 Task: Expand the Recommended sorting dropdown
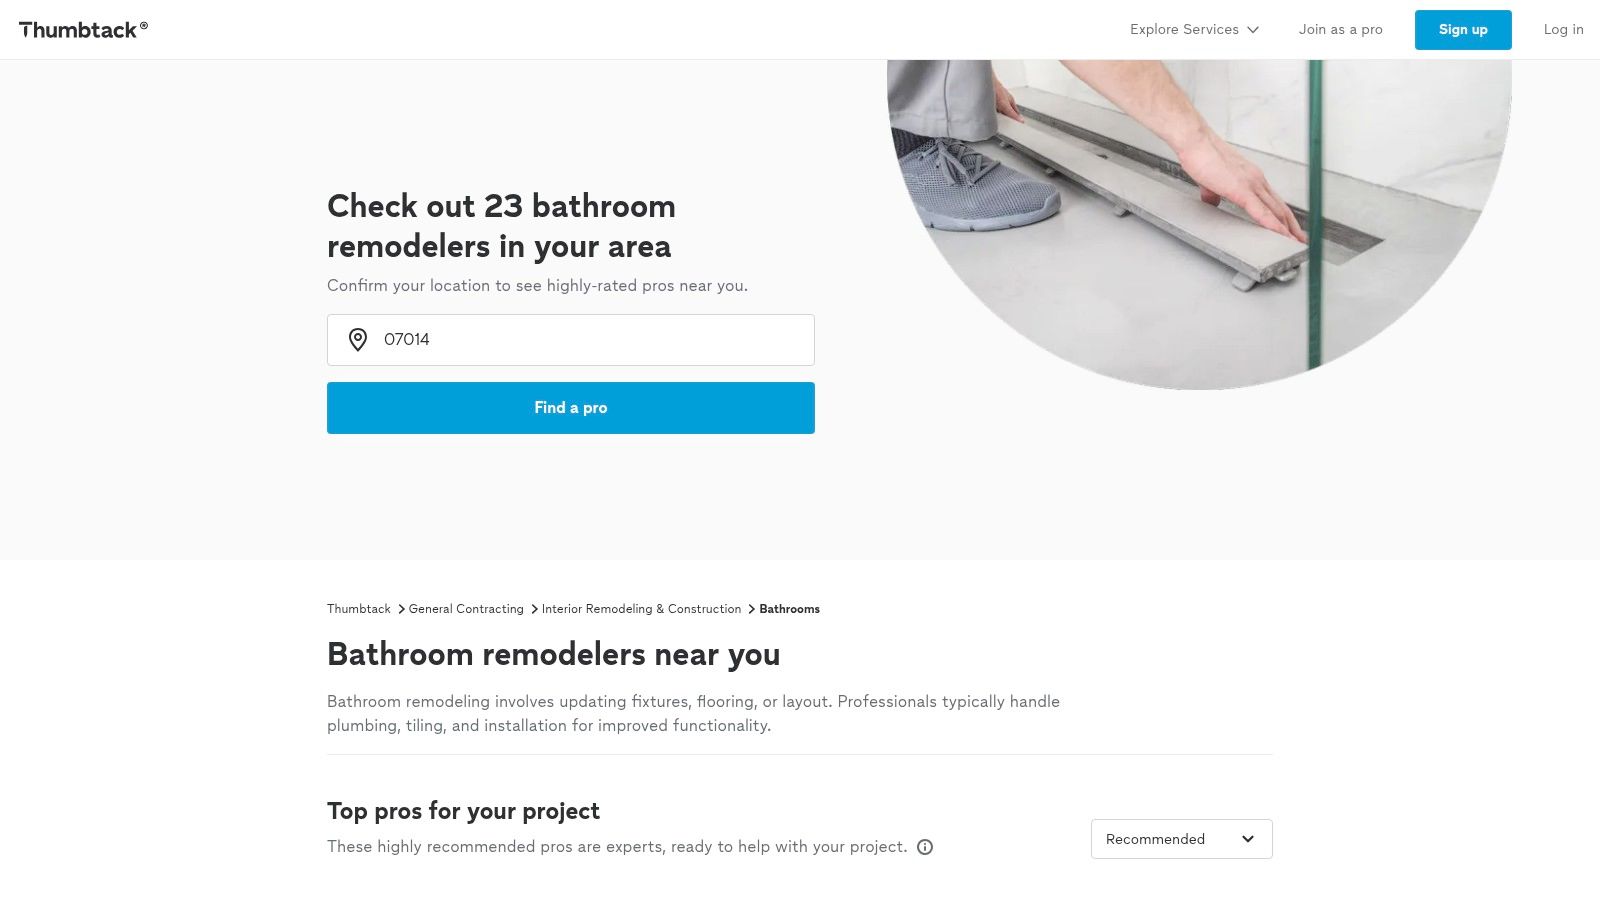click(x=1181, y=839)
